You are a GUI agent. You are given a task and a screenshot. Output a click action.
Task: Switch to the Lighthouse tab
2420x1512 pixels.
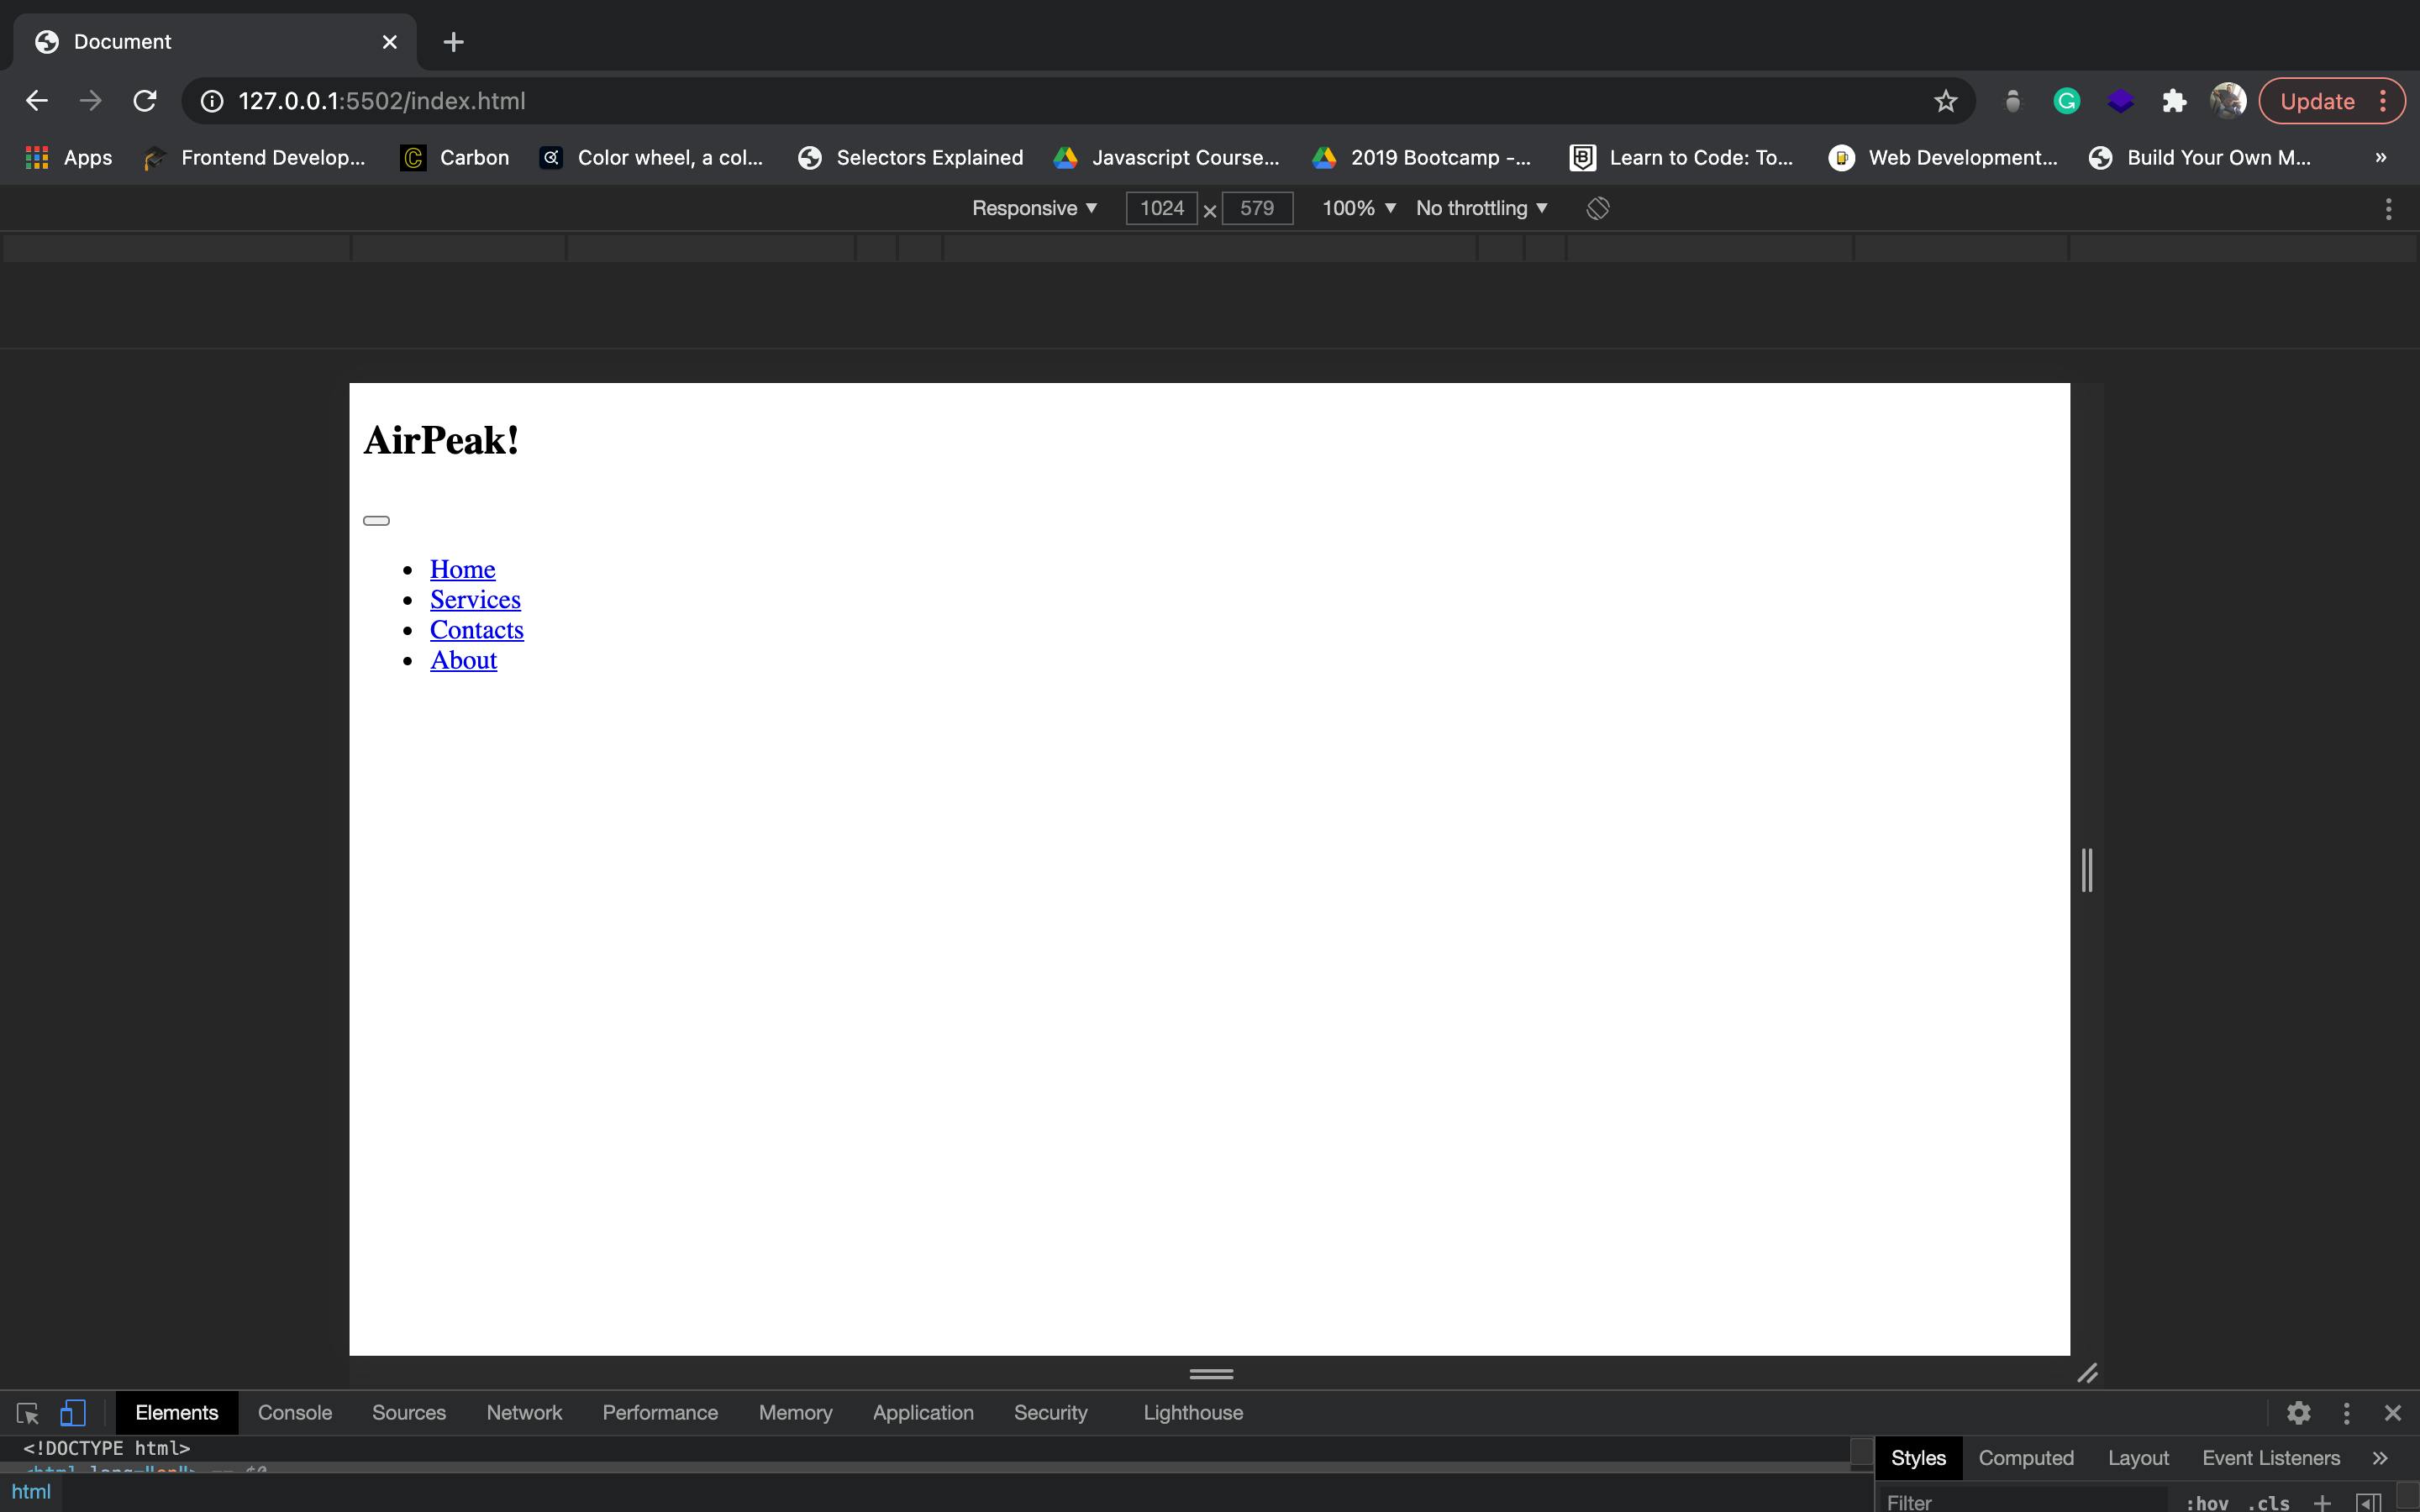[1193, 1413]
